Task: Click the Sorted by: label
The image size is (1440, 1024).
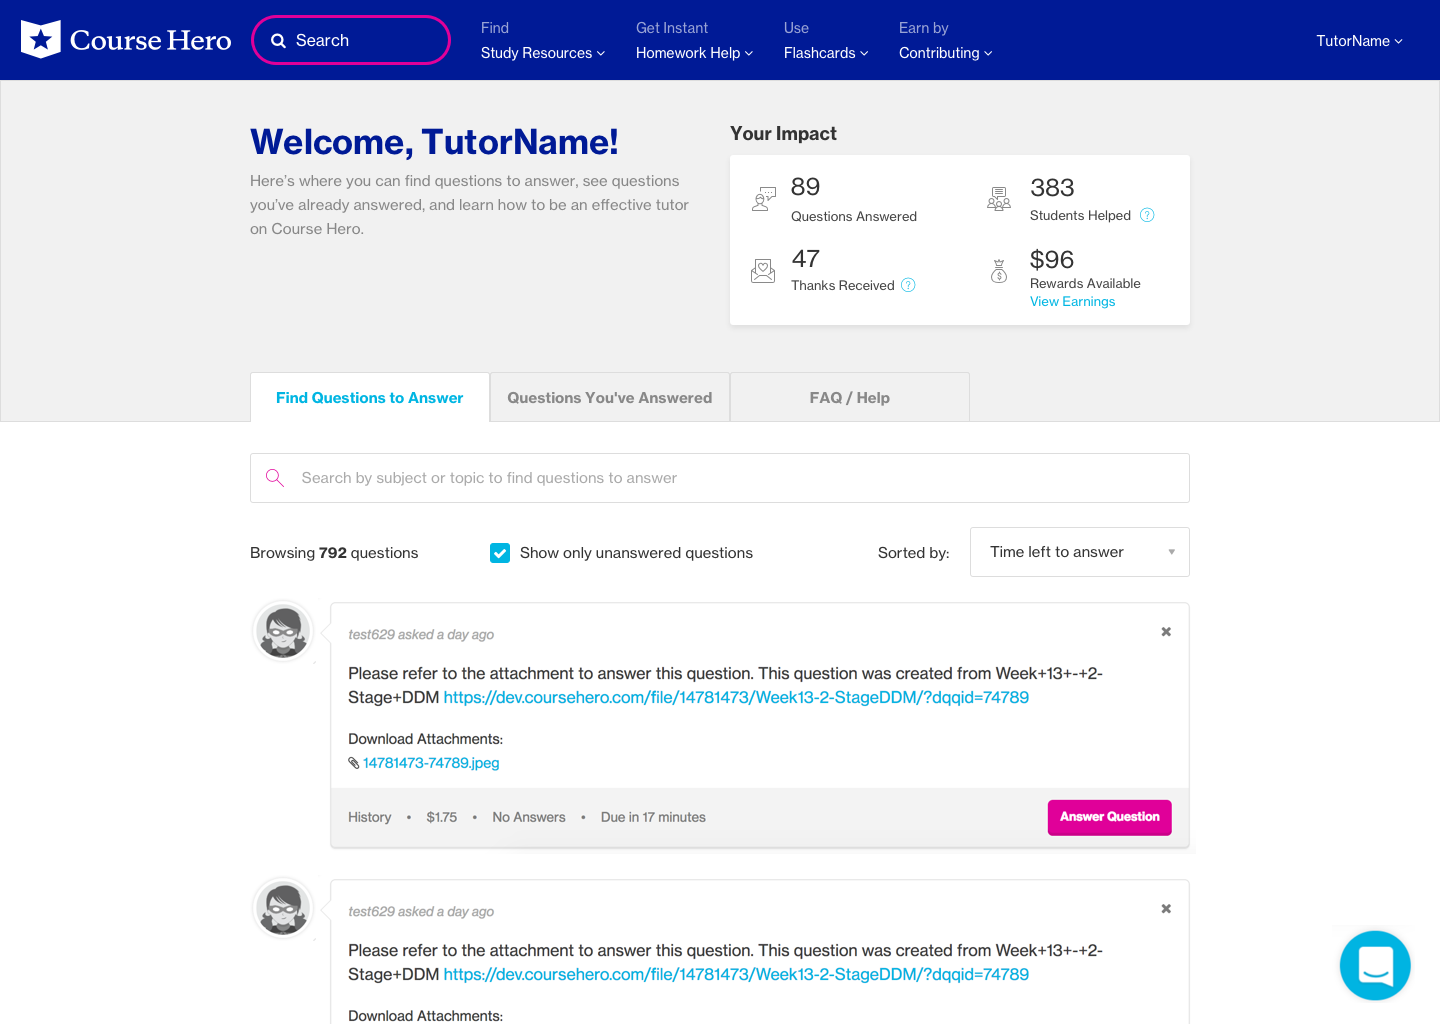Action: (914, 553)
